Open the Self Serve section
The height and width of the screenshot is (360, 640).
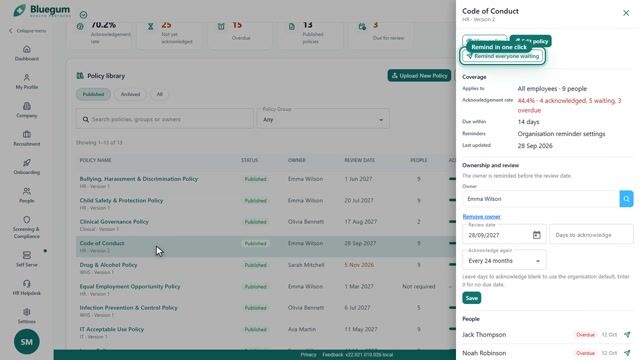click(x=27, y=259)
